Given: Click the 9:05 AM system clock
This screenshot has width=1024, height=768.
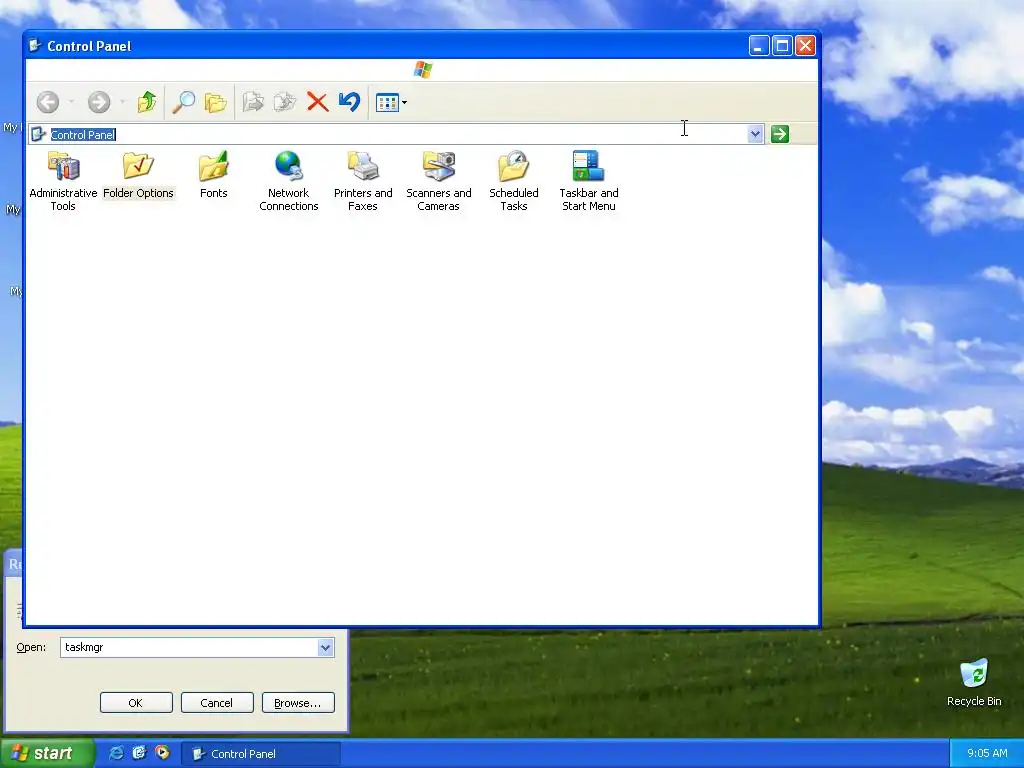Looking at the screenshot, I should pos(987,753).
